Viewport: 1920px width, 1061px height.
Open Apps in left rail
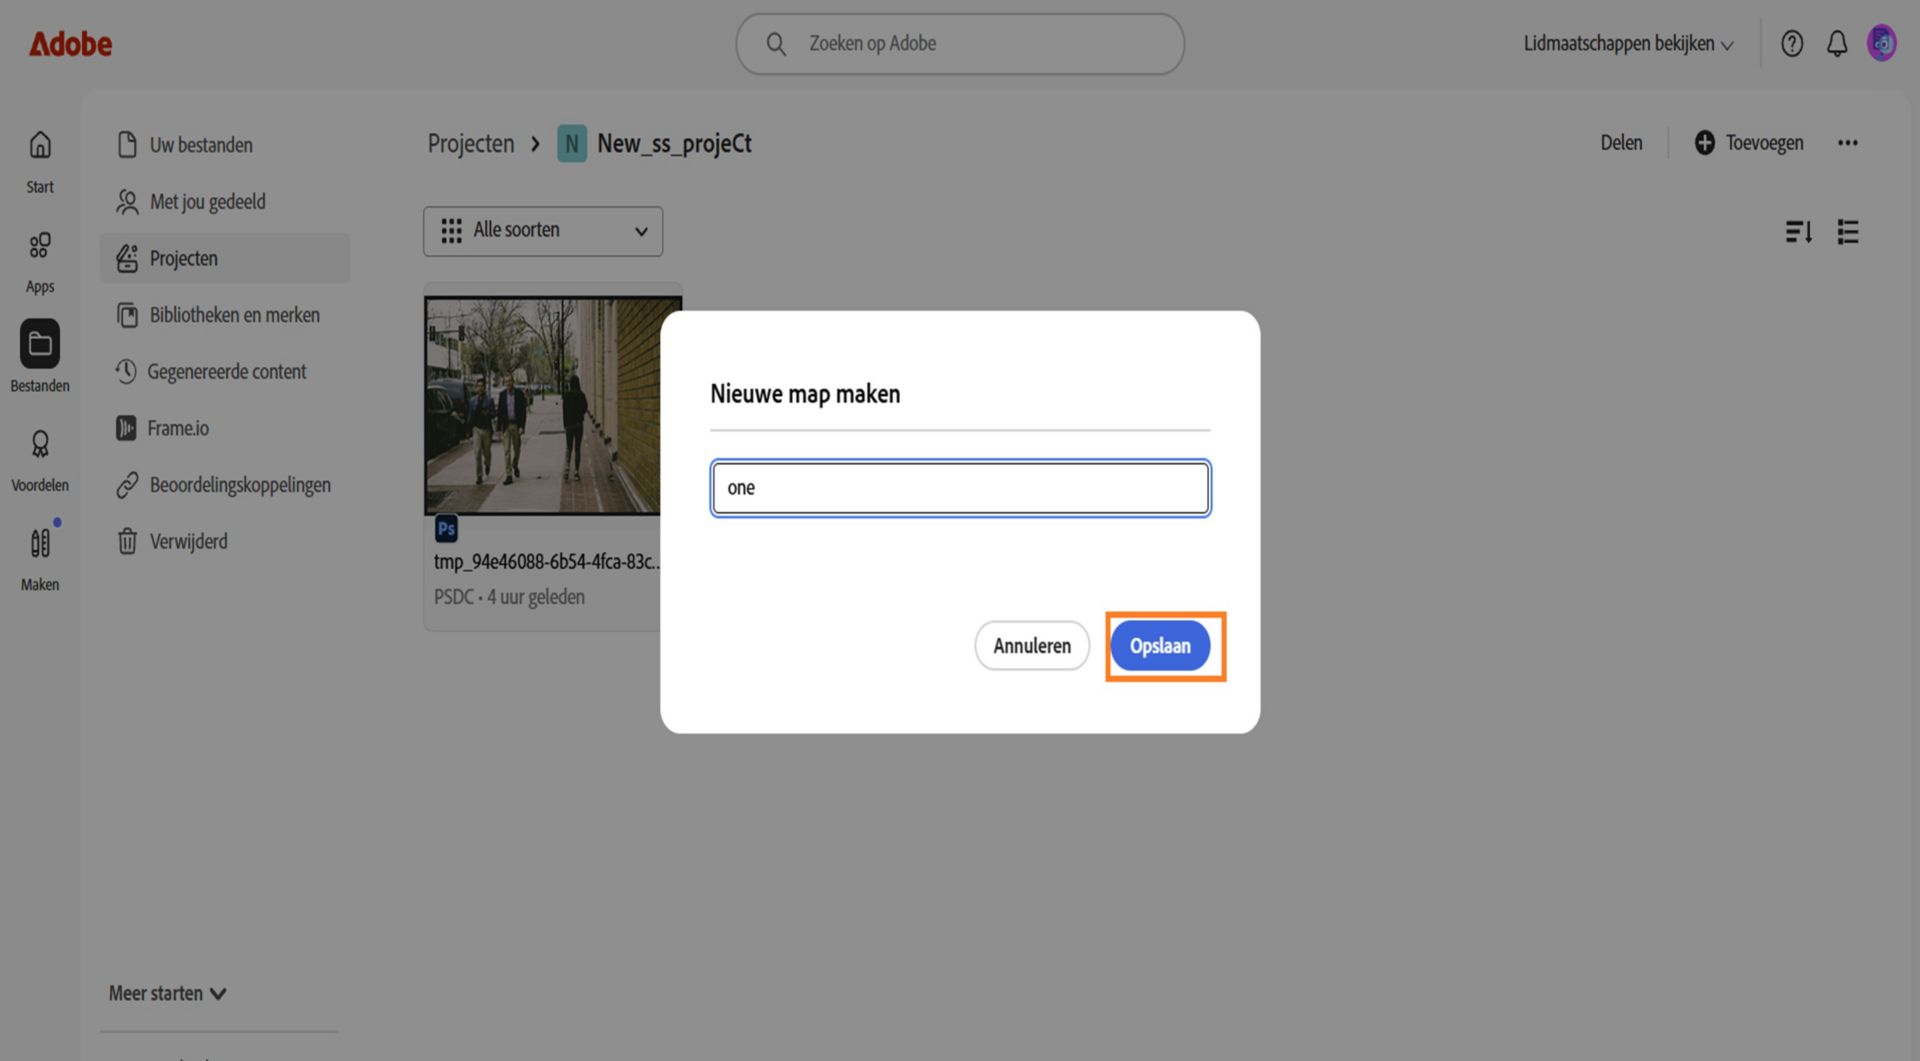[x=40, y=262]
